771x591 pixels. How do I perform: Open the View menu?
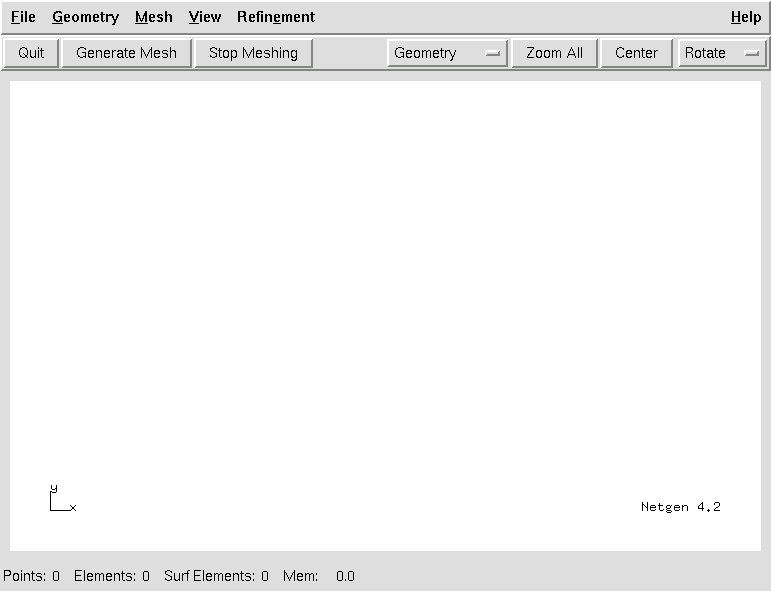point(205,17)
